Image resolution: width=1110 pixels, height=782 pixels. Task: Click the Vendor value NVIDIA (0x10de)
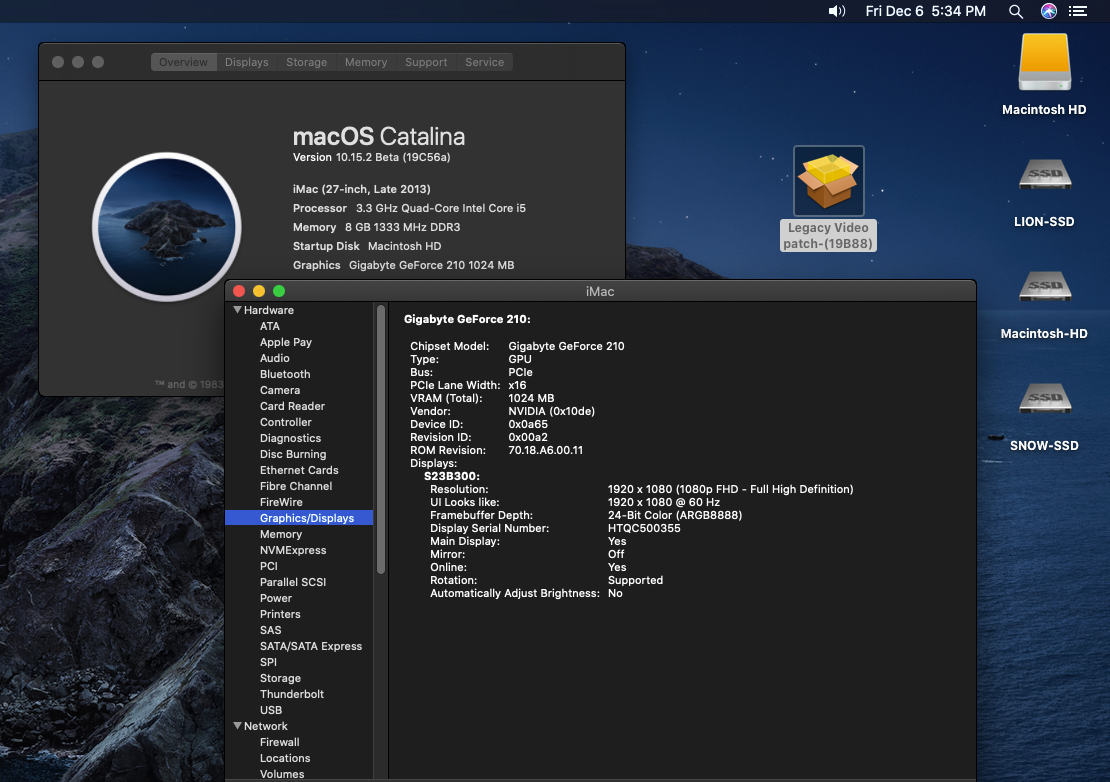pyautogui.click(x=551, y=411)
